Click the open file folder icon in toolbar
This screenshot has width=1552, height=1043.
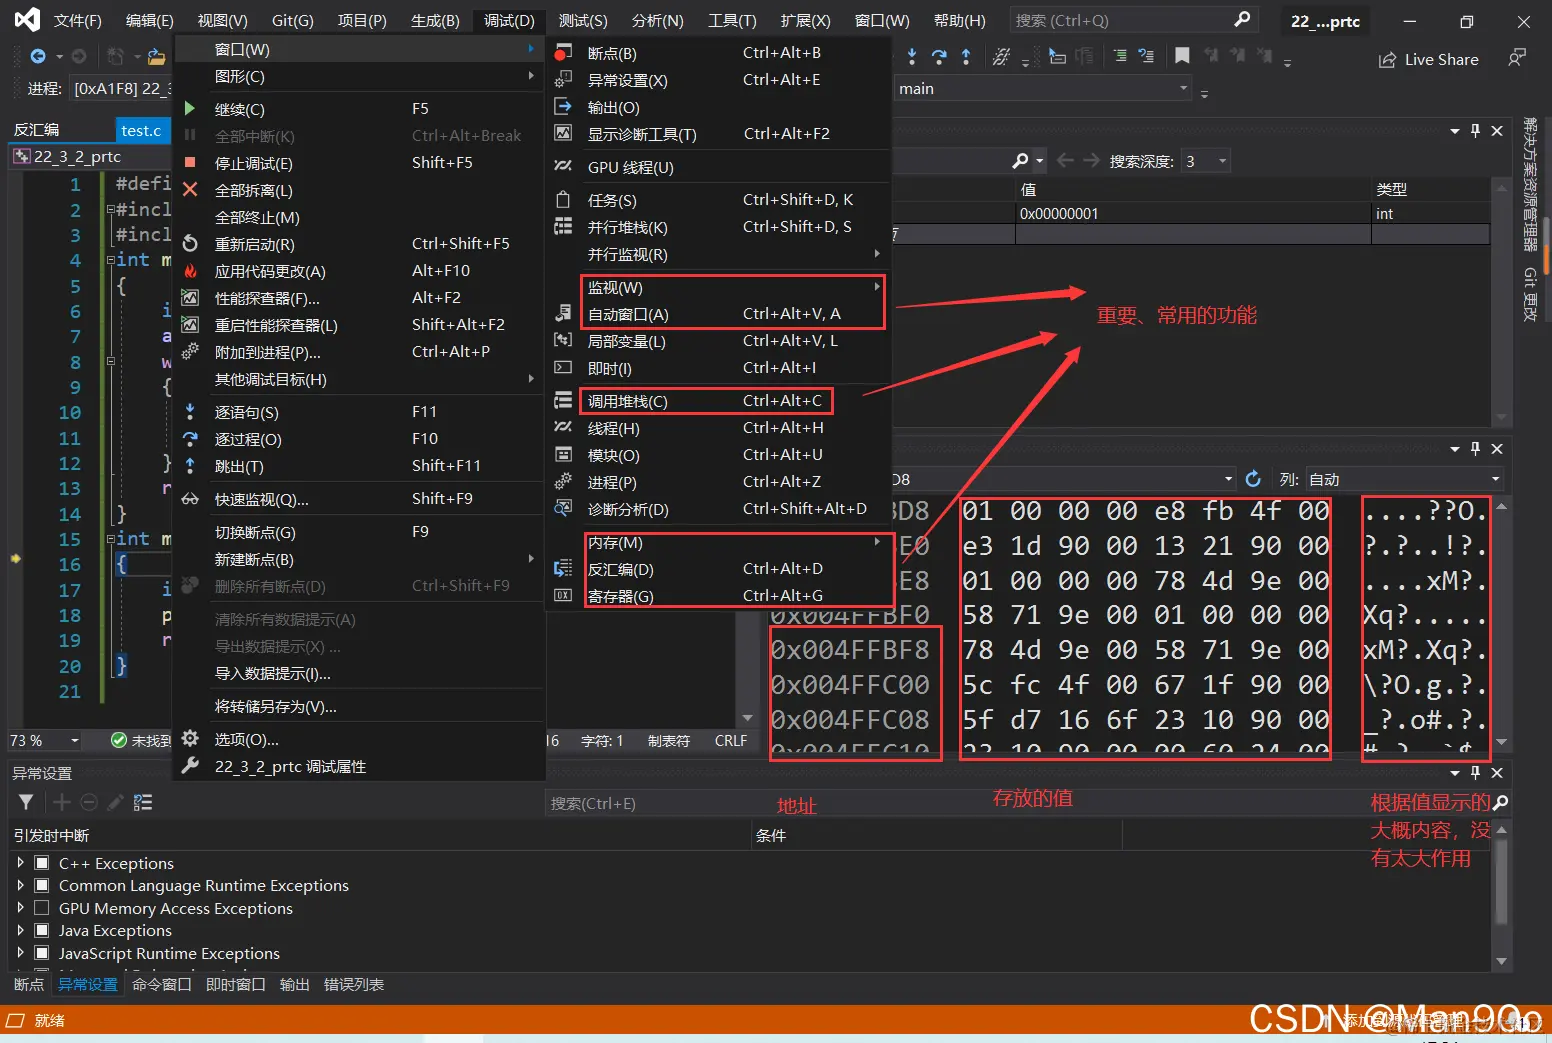click(x=156, y=57)
